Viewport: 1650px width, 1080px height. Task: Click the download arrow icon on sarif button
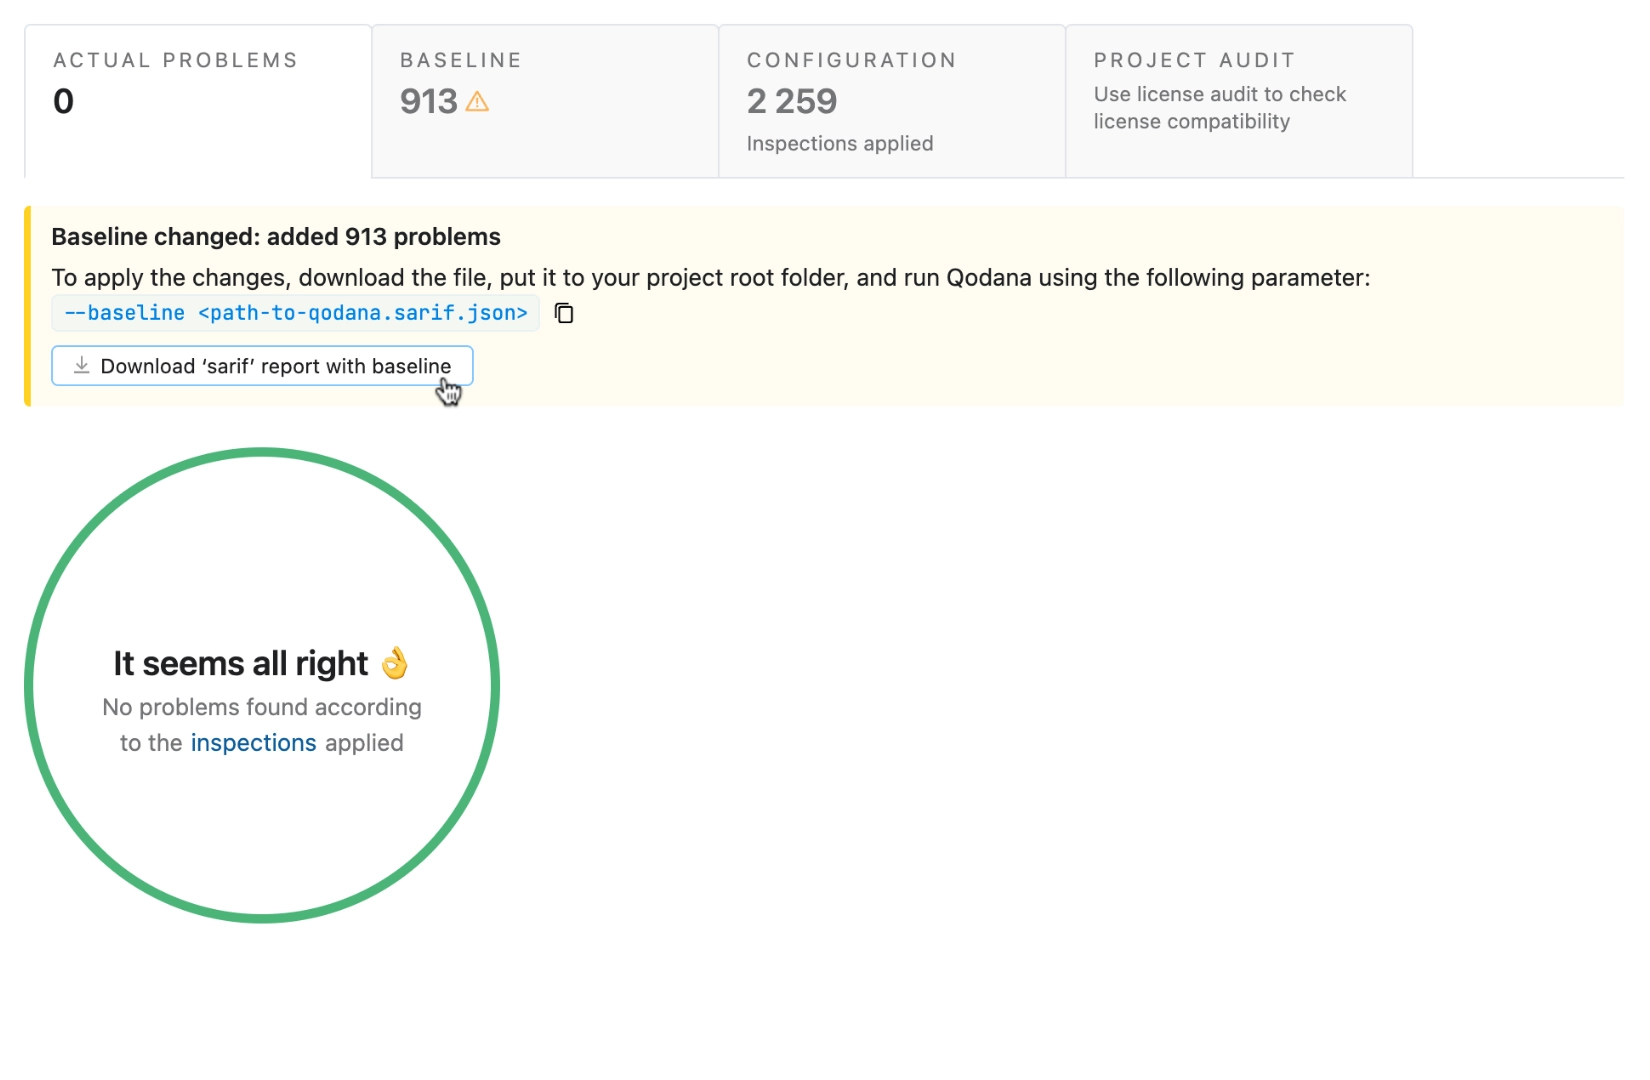(x=82, y=366)
